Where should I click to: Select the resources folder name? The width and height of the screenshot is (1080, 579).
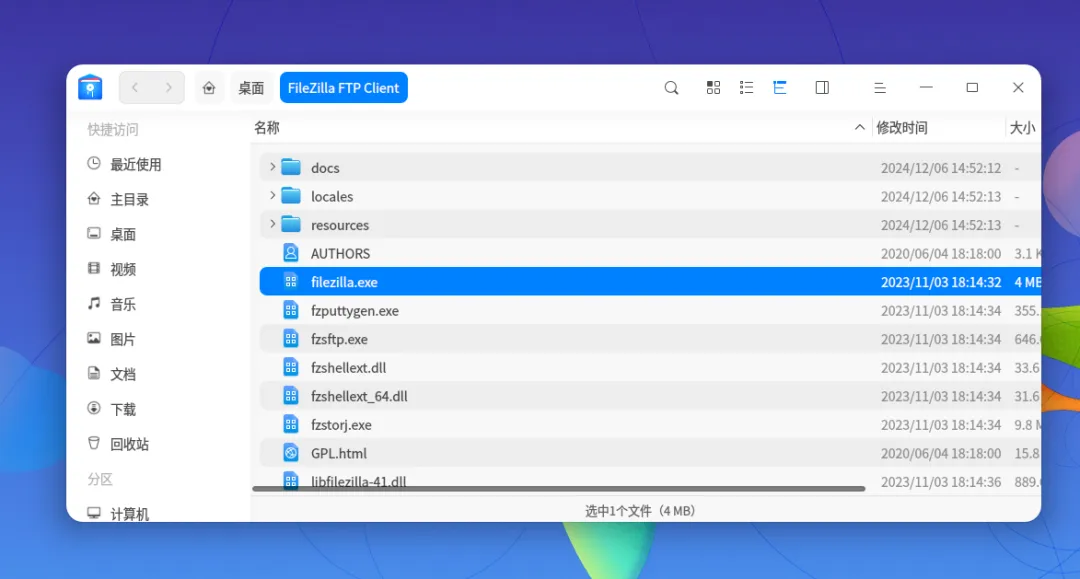pyautogui.click(x=340, y=224)
